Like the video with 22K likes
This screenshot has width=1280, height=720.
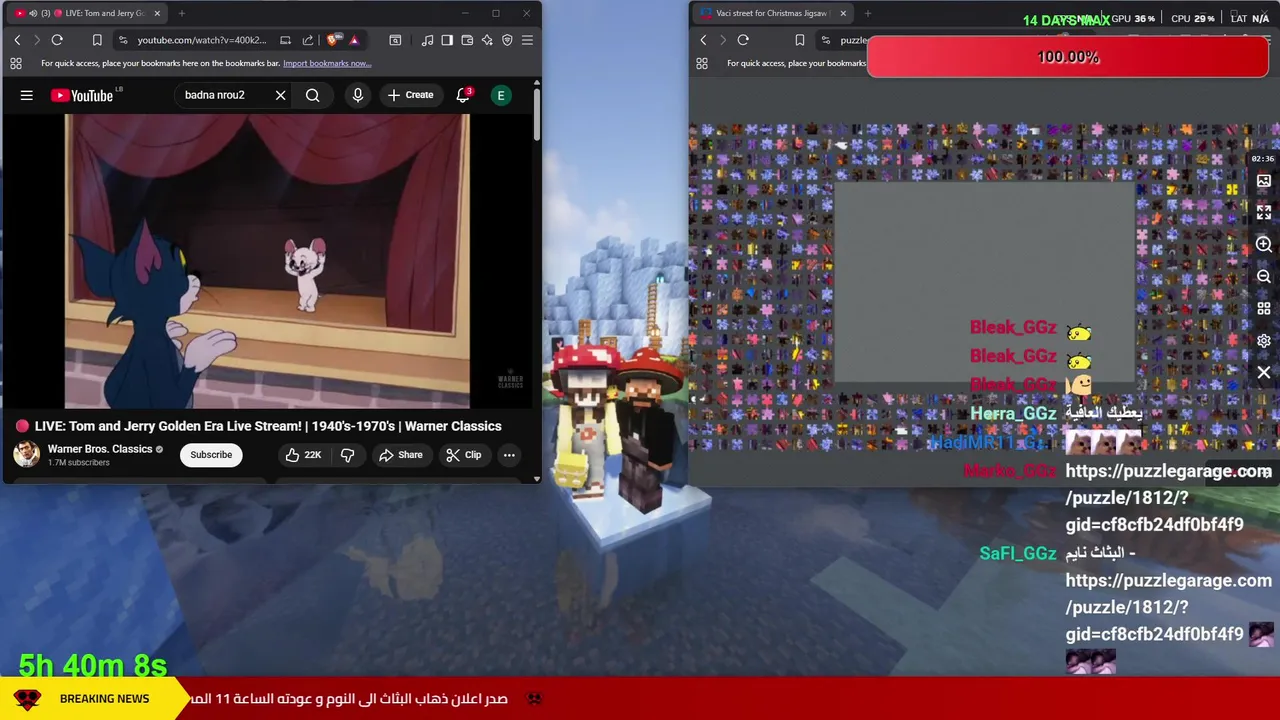(303, 455)
